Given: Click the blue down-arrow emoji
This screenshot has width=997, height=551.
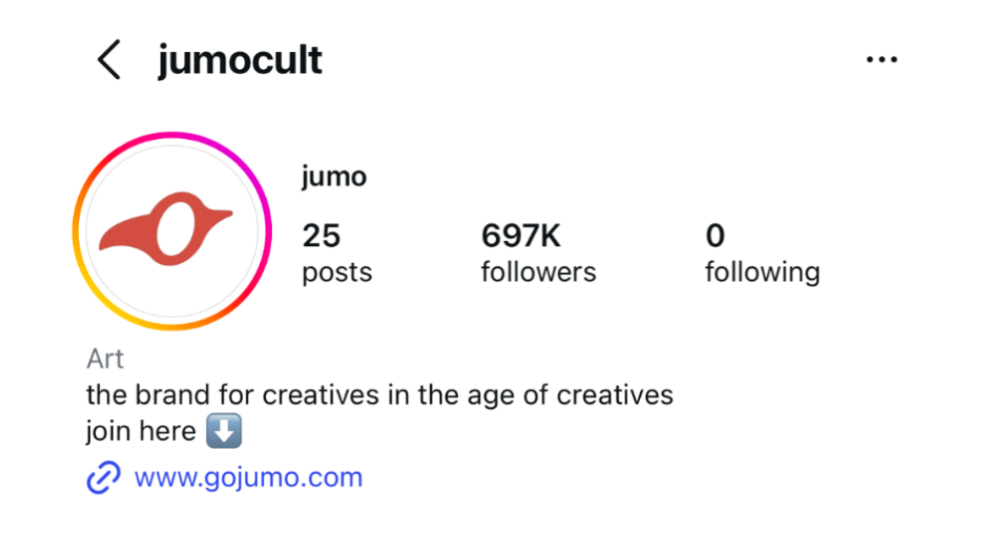Looking at the screenshot, I should (x=223, y=433).
